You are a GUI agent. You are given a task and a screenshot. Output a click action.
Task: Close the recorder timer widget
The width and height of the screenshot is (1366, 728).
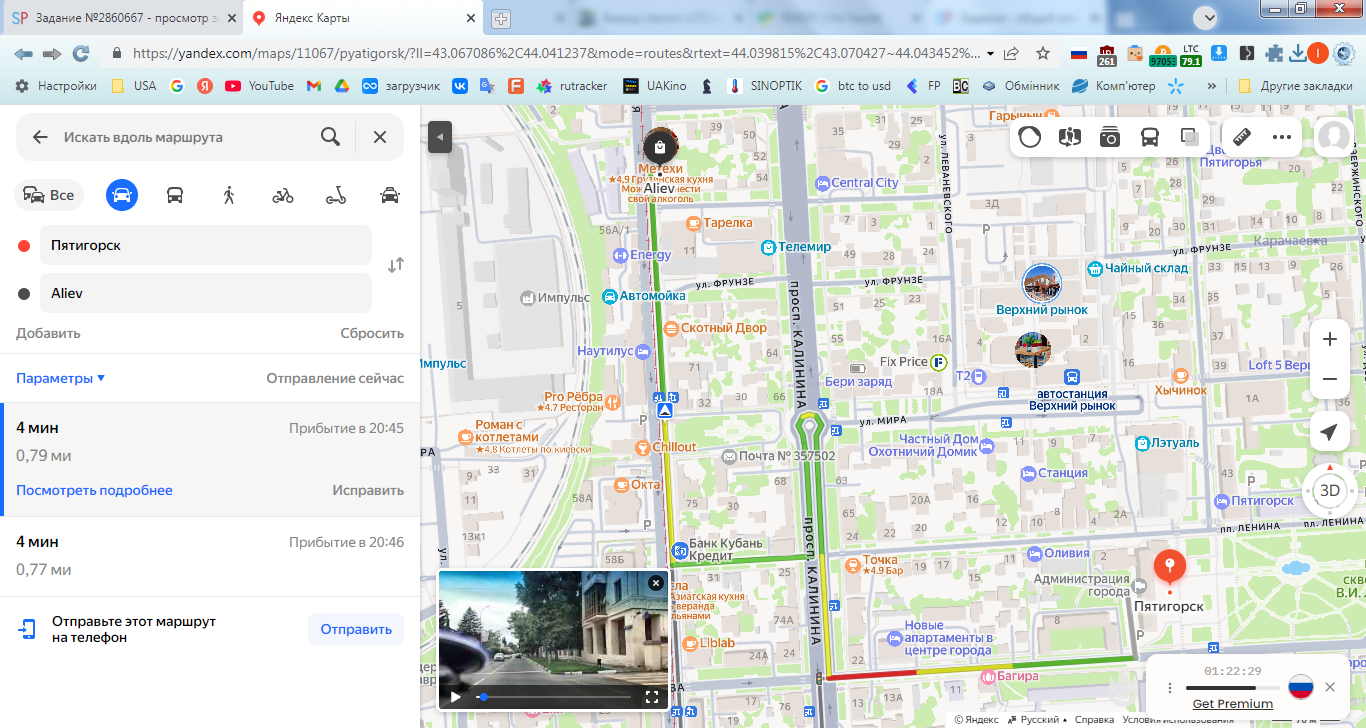point(1330,687)
